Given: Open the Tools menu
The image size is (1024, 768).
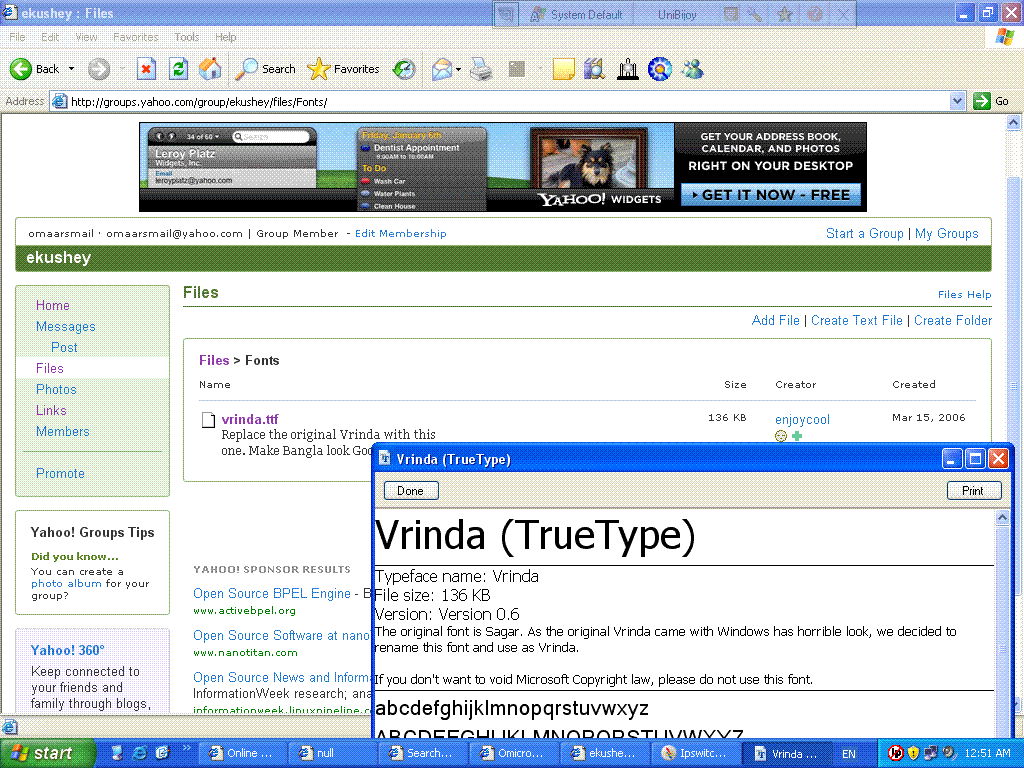Looking at the screenshot, I should [x=186, y=37].
